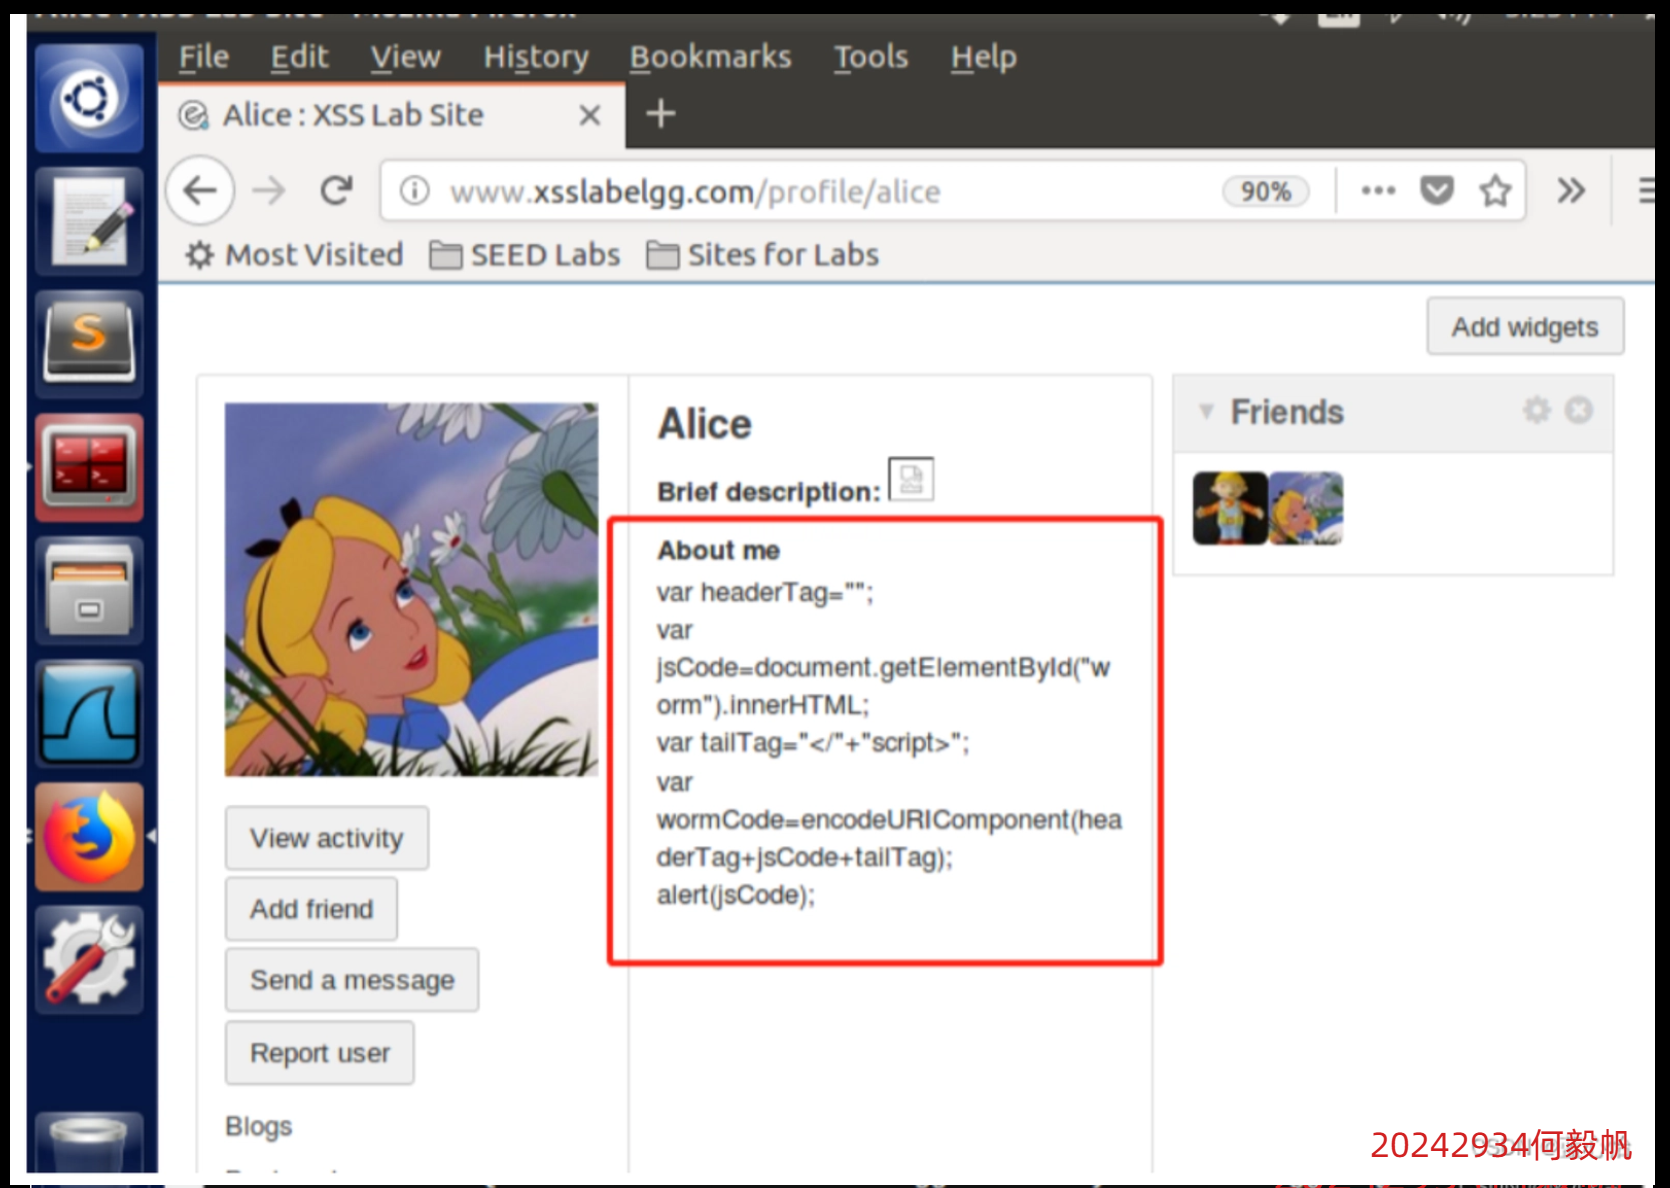
Task: Save page to Pocket
Action: (x=1437, y=190)
